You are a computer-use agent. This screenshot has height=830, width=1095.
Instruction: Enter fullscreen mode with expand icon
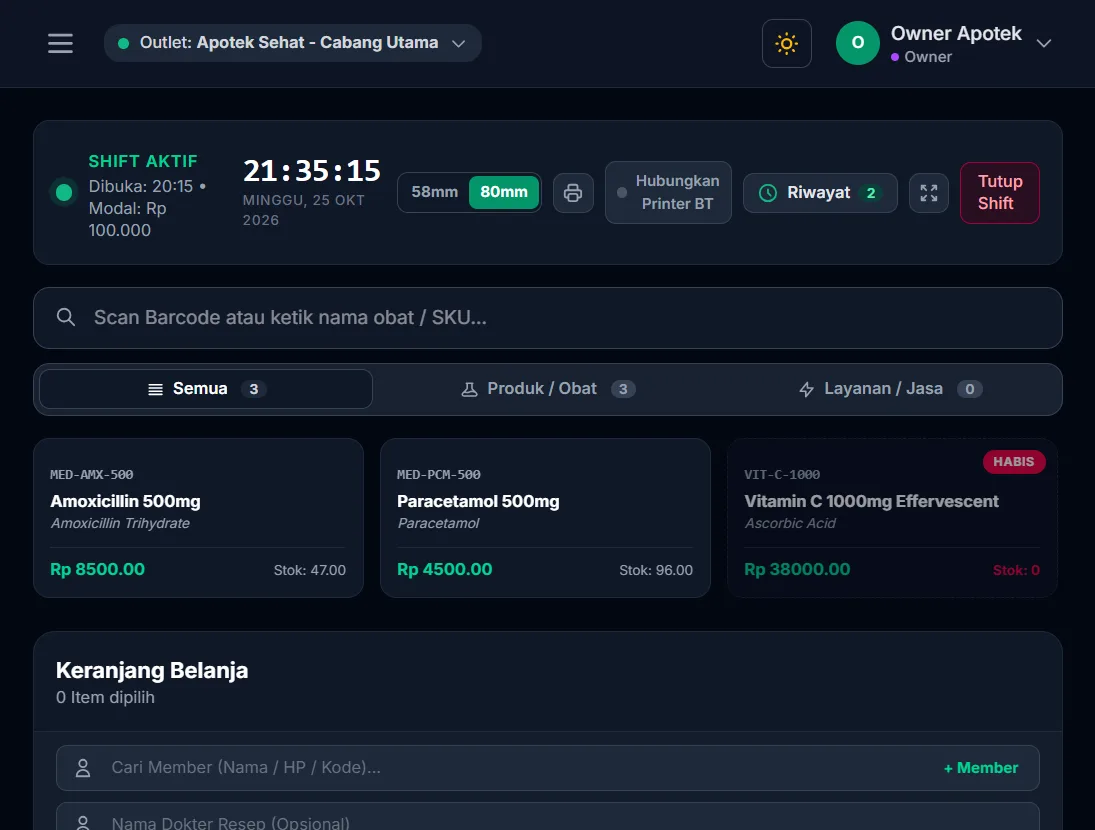coord(929,193)
